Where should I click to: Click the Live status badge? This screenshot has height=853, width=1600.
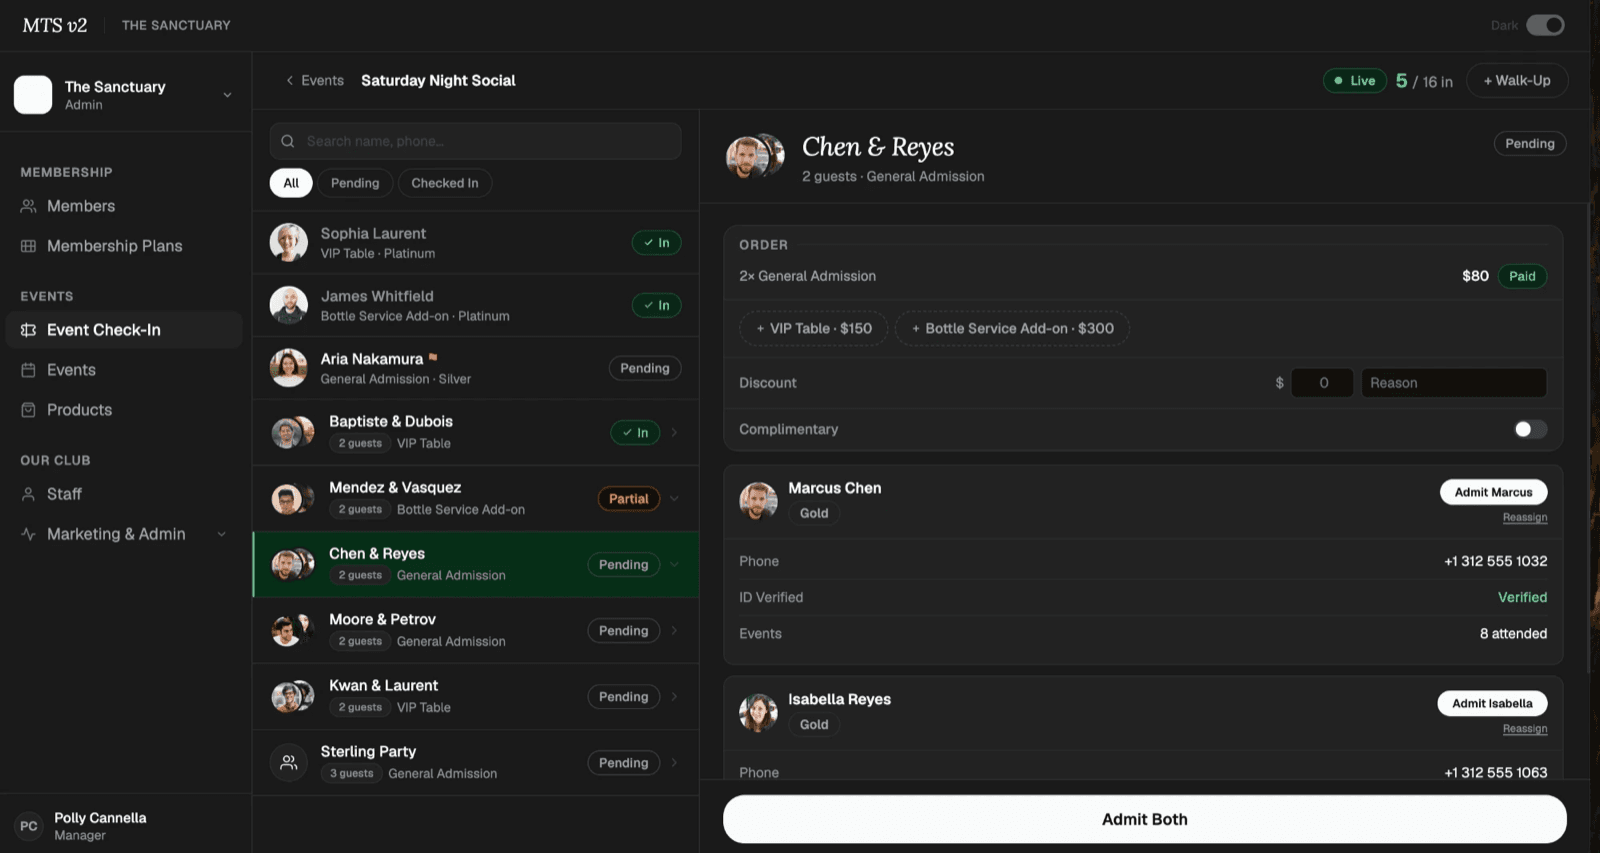pyautogui.click(x=1355, y=81)
